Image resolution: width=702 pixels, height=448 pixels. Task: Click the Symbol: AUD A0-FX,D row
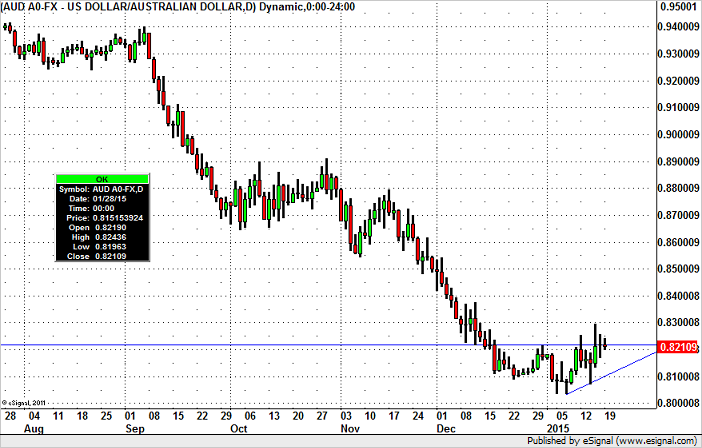coord(102,189)
